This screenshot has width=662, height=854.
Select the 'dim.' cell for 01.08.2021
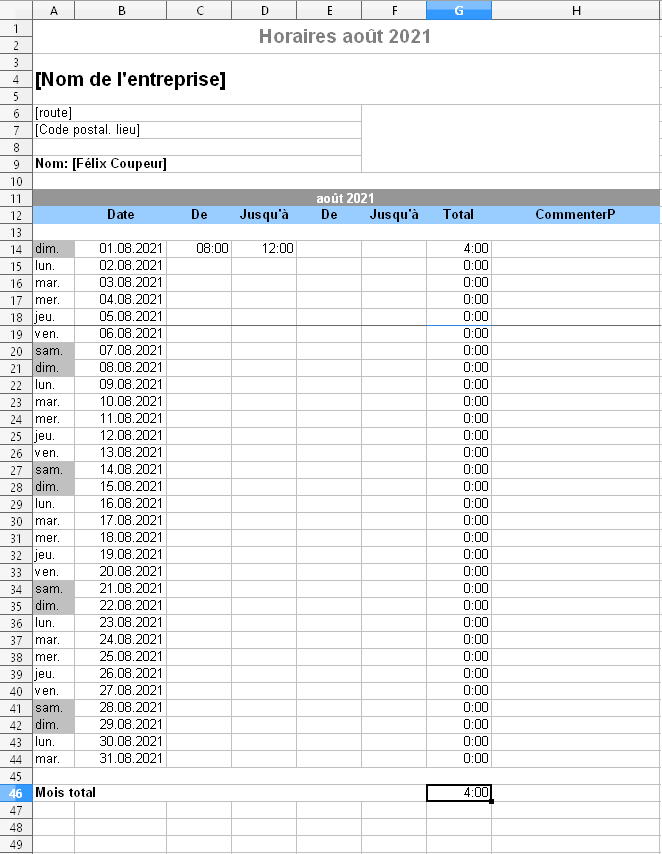pos(53,249)
